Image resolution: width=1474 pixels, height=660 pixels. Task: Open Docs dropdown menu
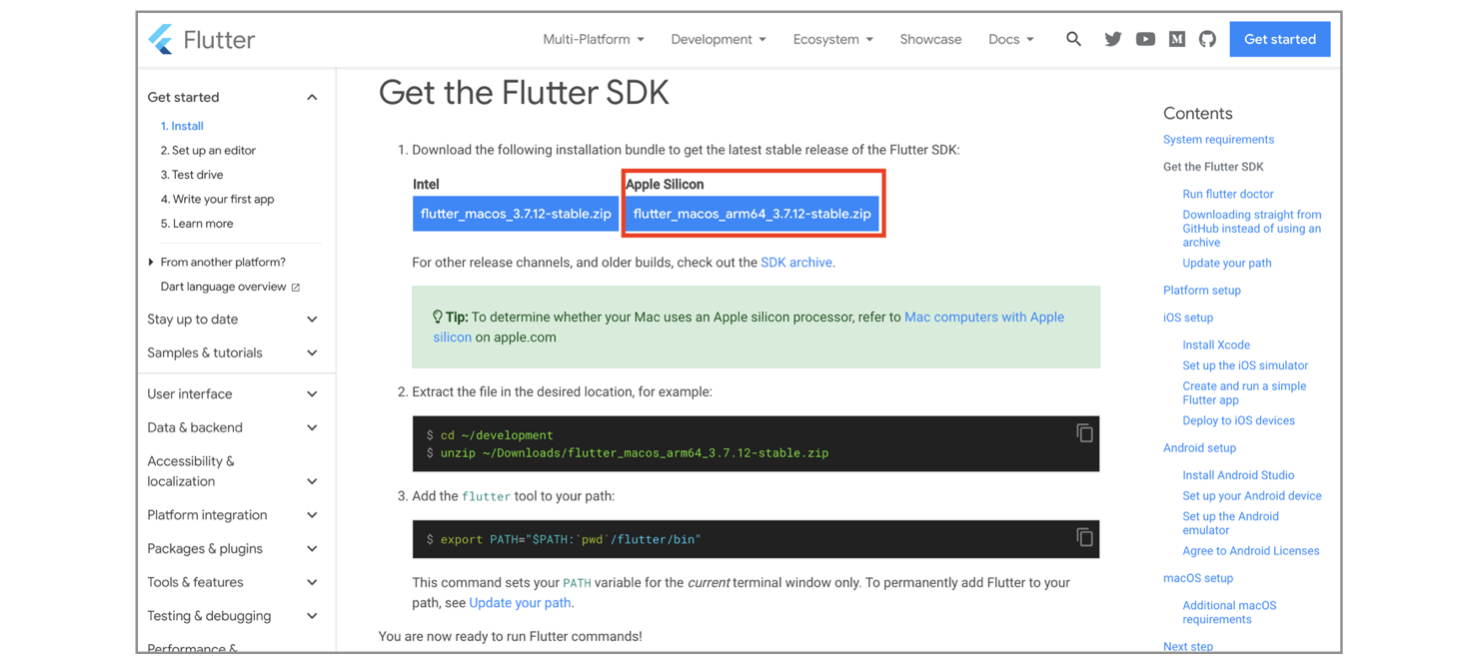[1010, 39]
